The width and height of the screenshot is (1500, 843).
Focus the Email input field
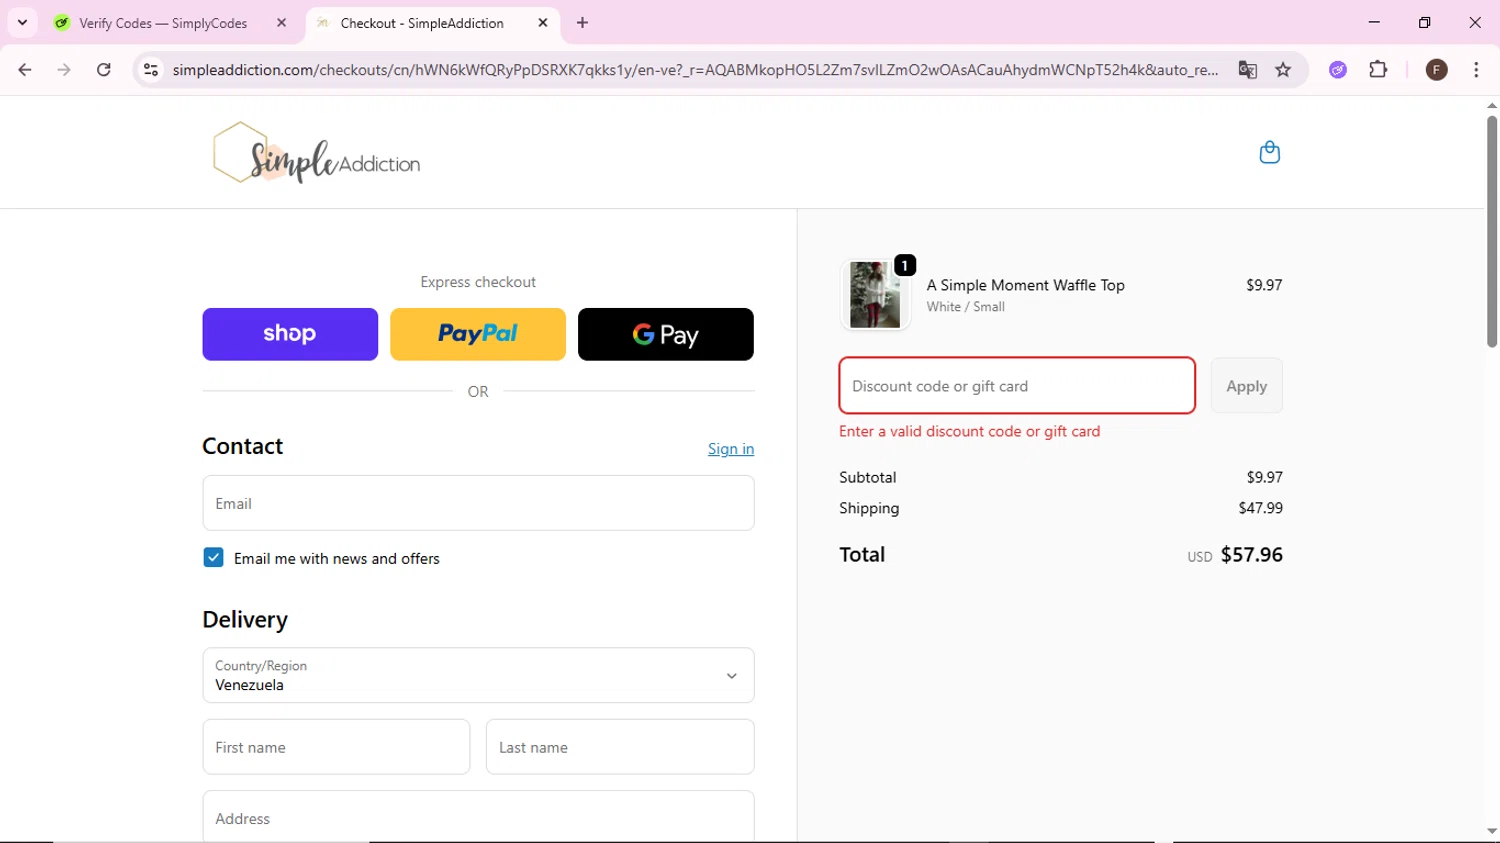pos(478,503)
